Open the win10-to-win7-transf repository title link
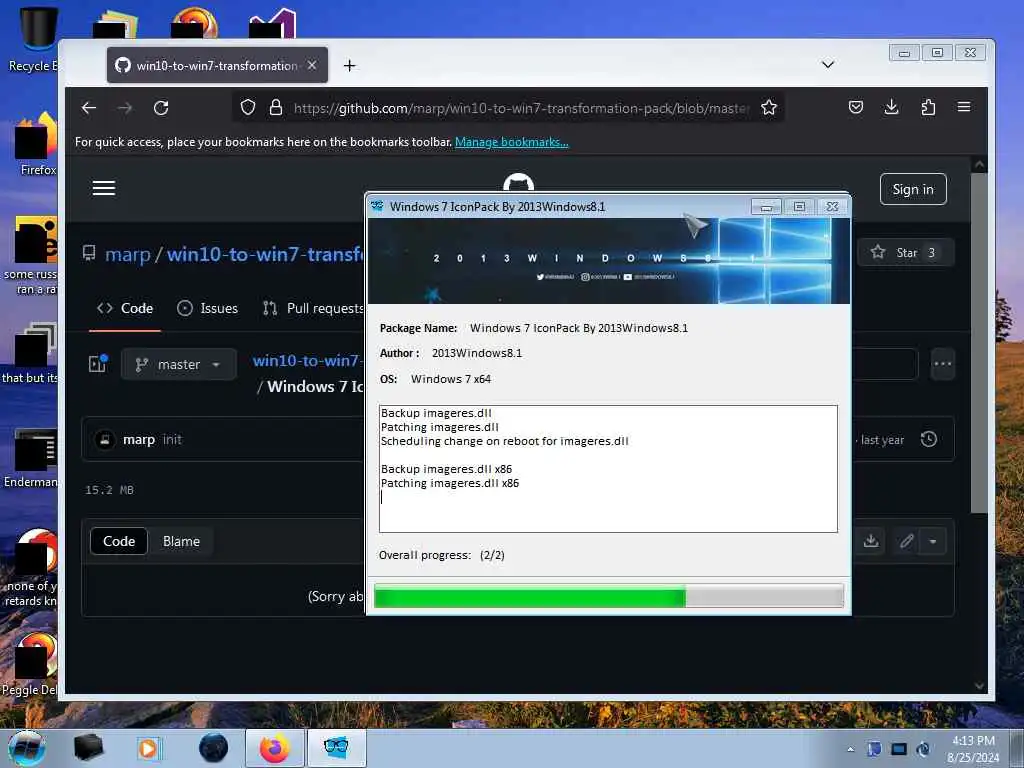 tap(266, 254)
